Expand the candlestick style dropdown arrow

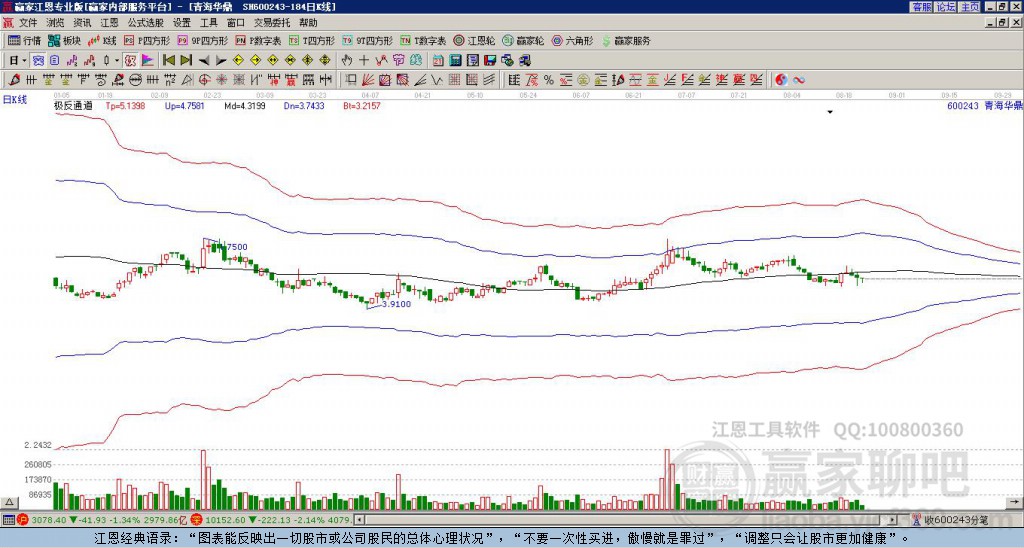(116, 61)
